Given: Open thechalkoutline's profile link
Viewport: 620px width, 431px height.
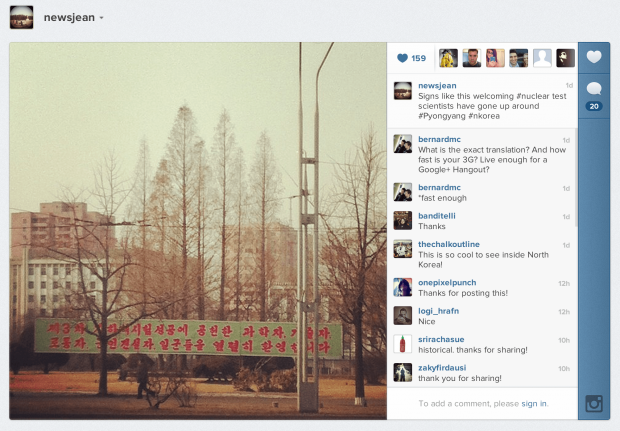Looking at the screenshot, I should 449,244.
